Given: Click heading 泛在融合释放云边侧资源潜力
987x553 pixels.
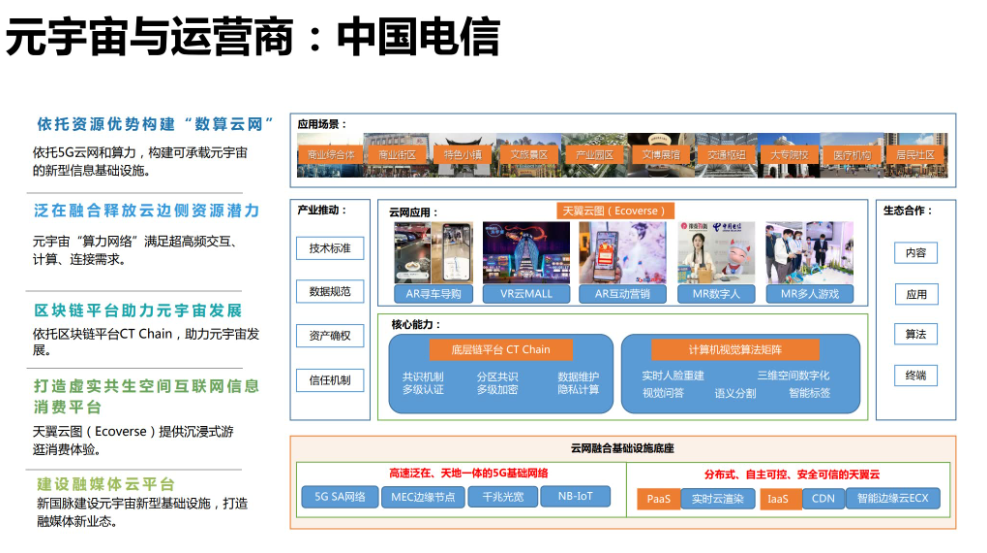Looking at the screenshot, I should 147,211.
